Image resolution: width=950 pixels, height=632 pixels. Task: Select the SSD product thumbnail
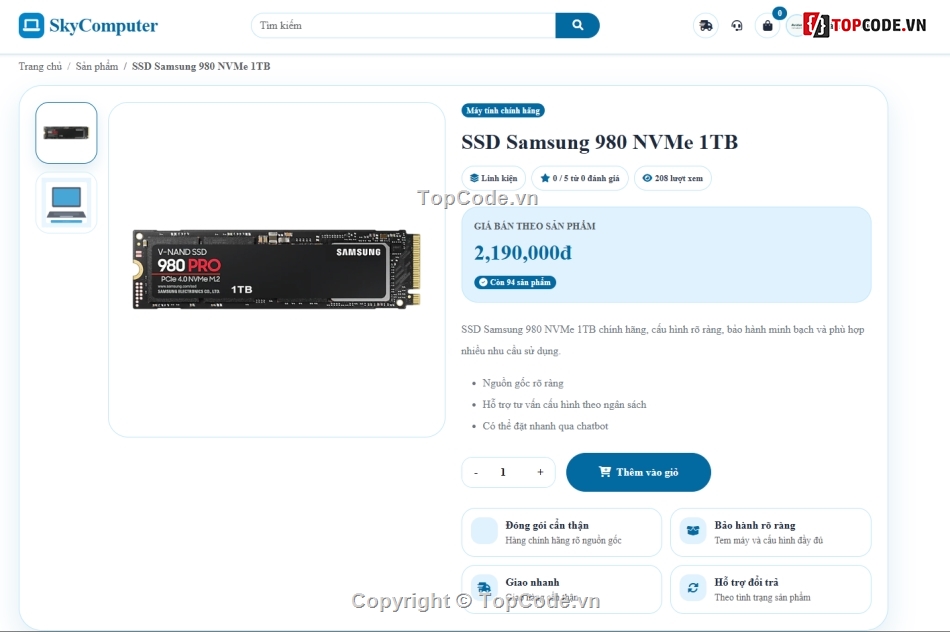[x=66, y=133]
